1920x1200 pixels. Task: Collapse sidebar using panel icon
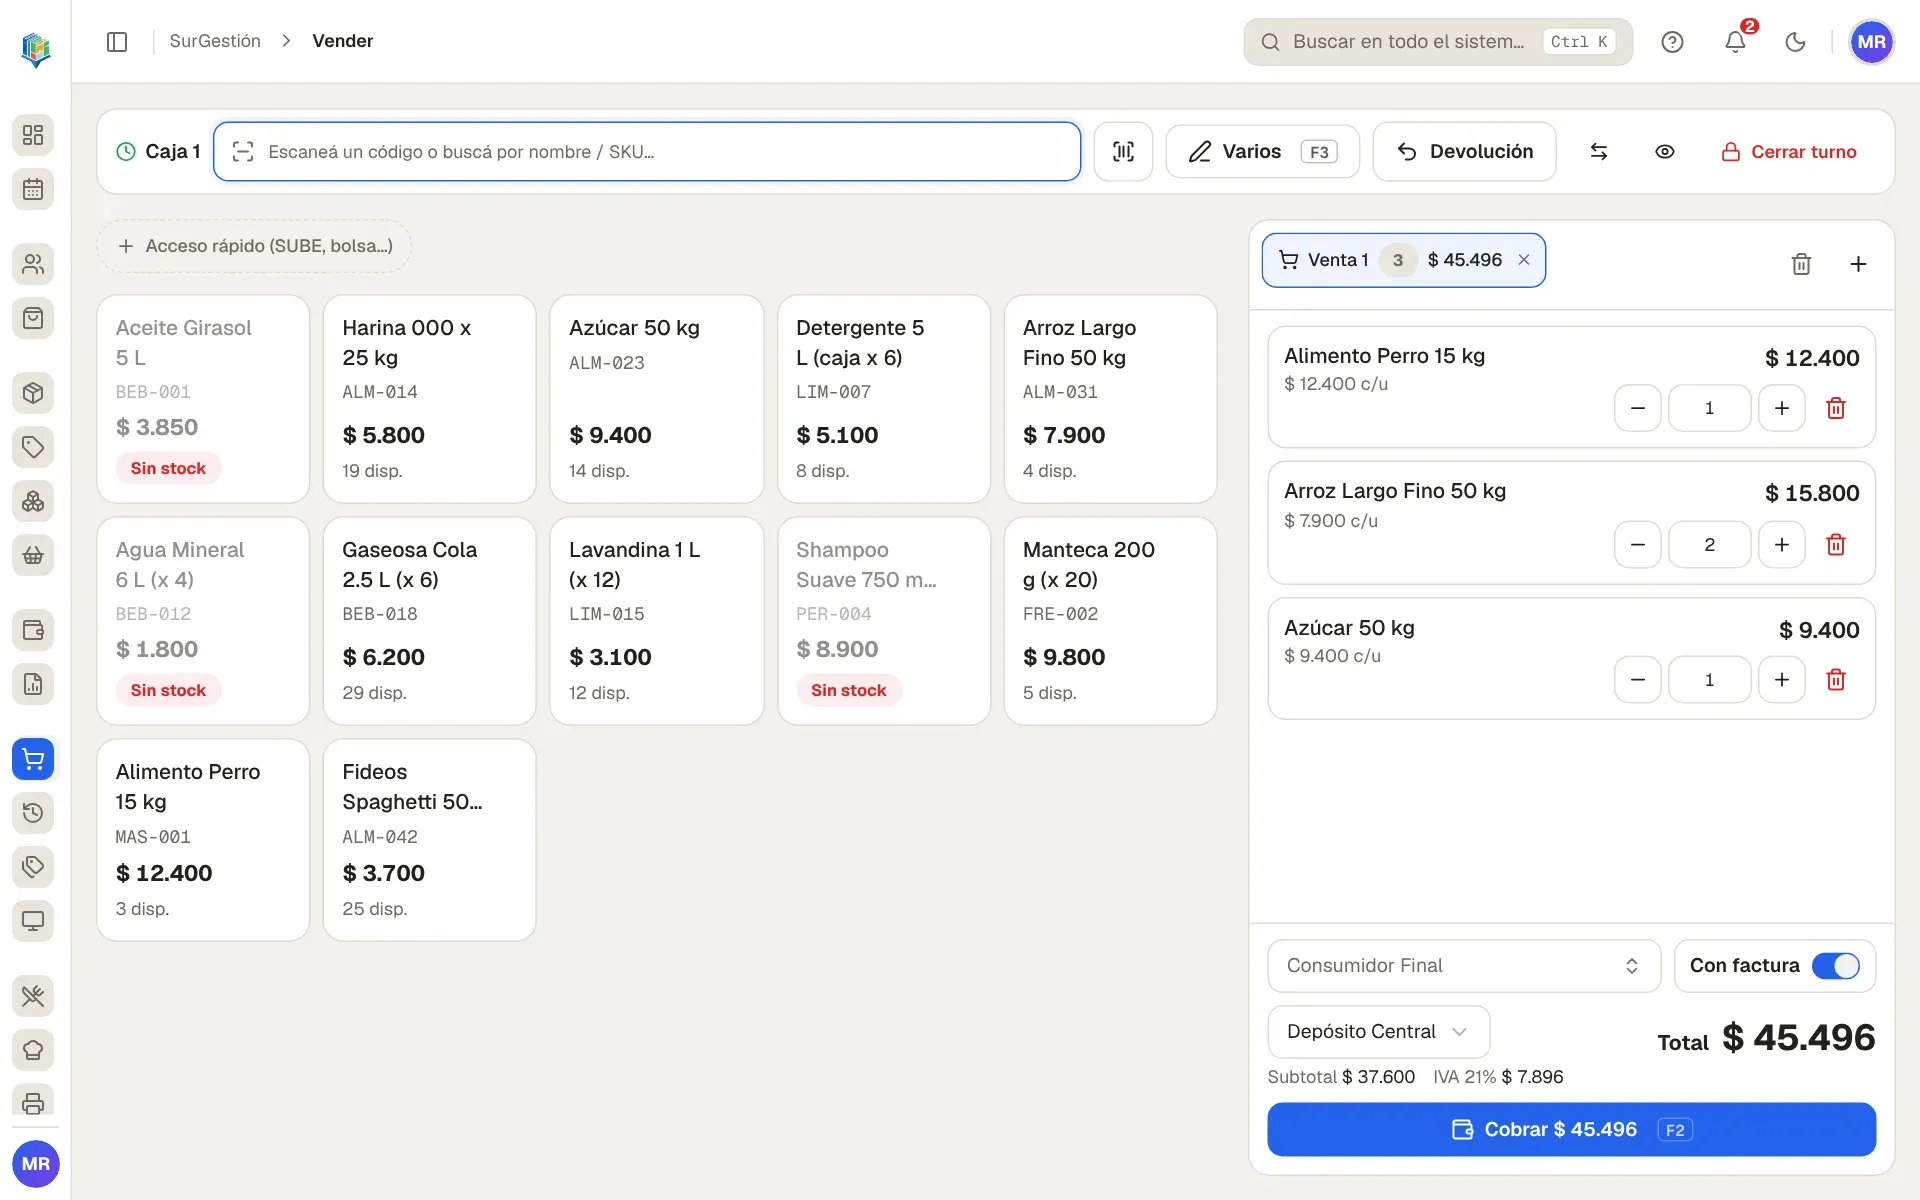(117, 42)
